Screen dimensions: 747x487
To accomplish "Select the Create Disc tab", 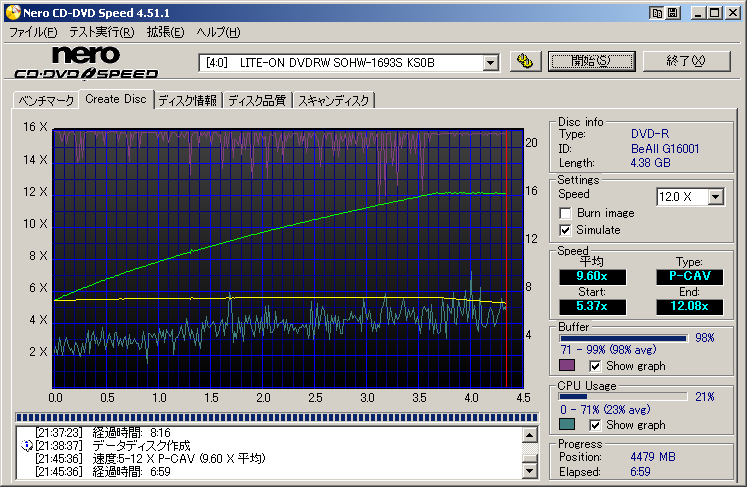I will tap(116, 99).
